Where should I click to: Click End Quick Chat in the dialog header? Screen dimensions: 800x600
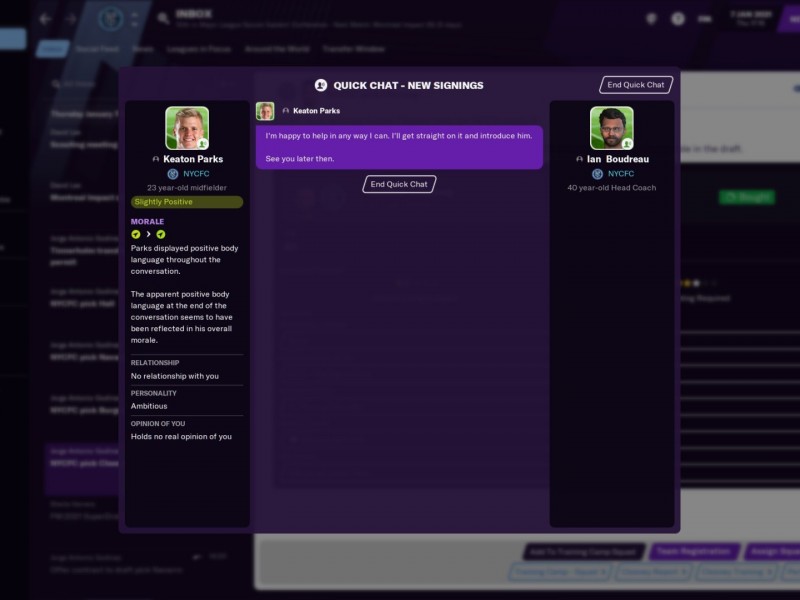(636, 85)
